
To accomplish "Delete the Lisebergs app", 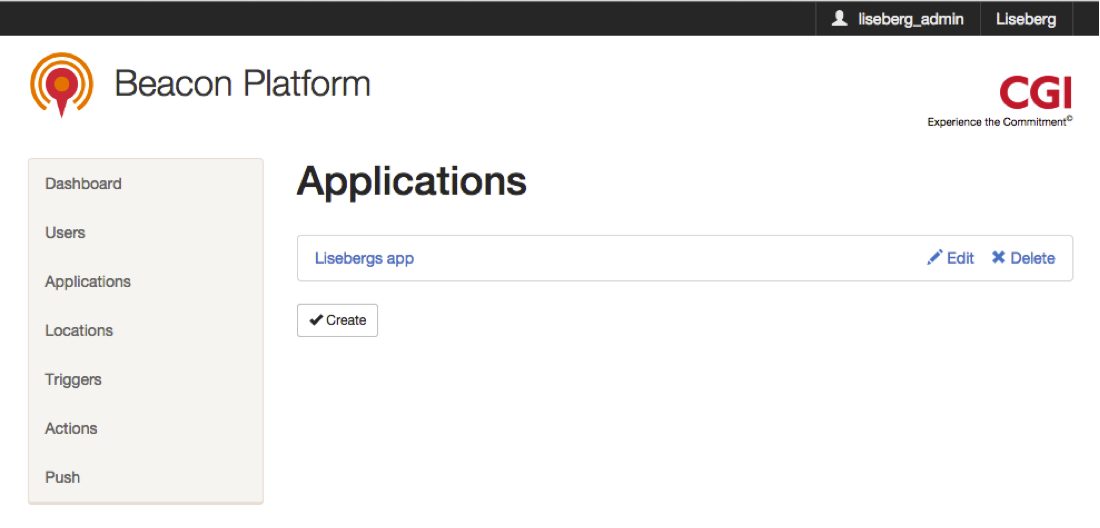I will [x=1023, y=258].
